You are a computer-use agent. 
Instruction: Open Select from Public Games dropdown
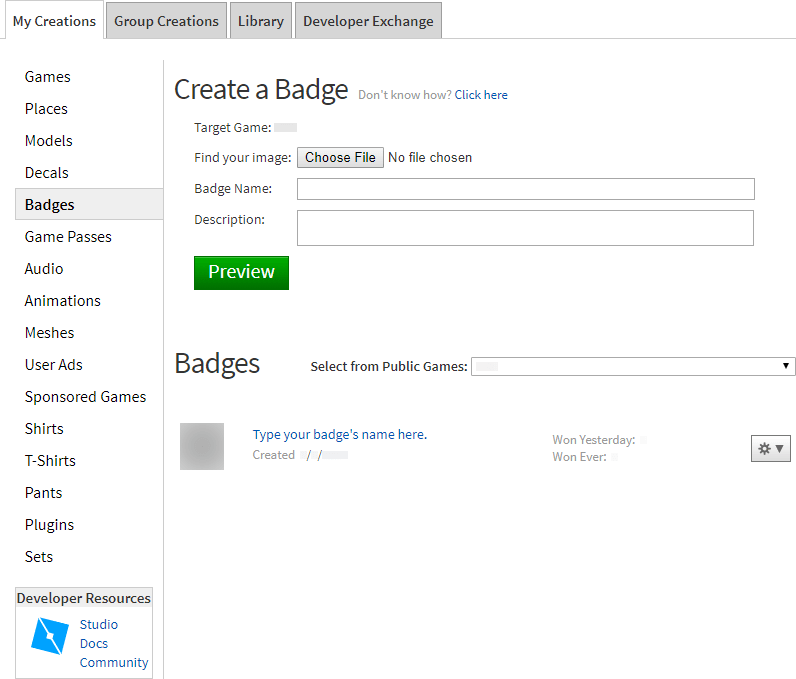(x=633, y=366)
